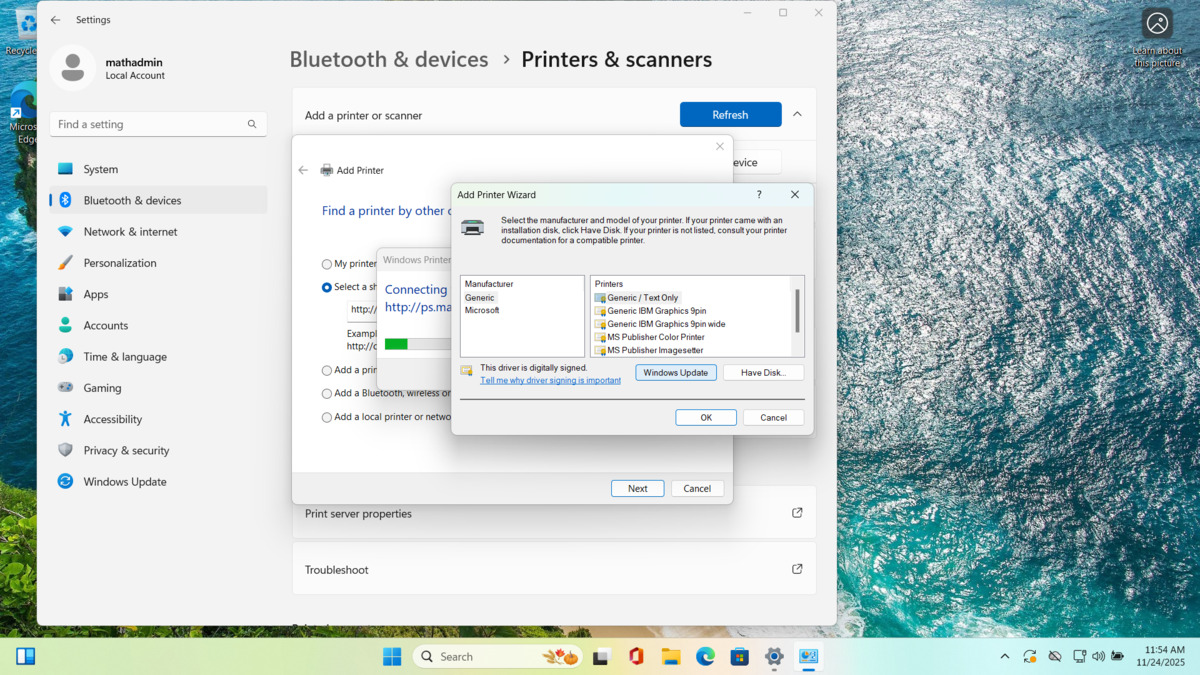Viewport: 1200px width, 675px height.
Task: Select Printers & scanners breadcrumb
Action: (616, 59)
